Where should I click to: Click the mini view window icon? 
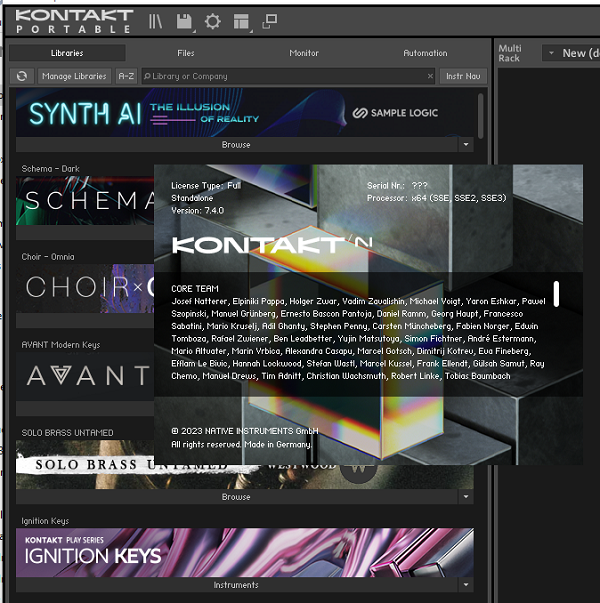270,21
